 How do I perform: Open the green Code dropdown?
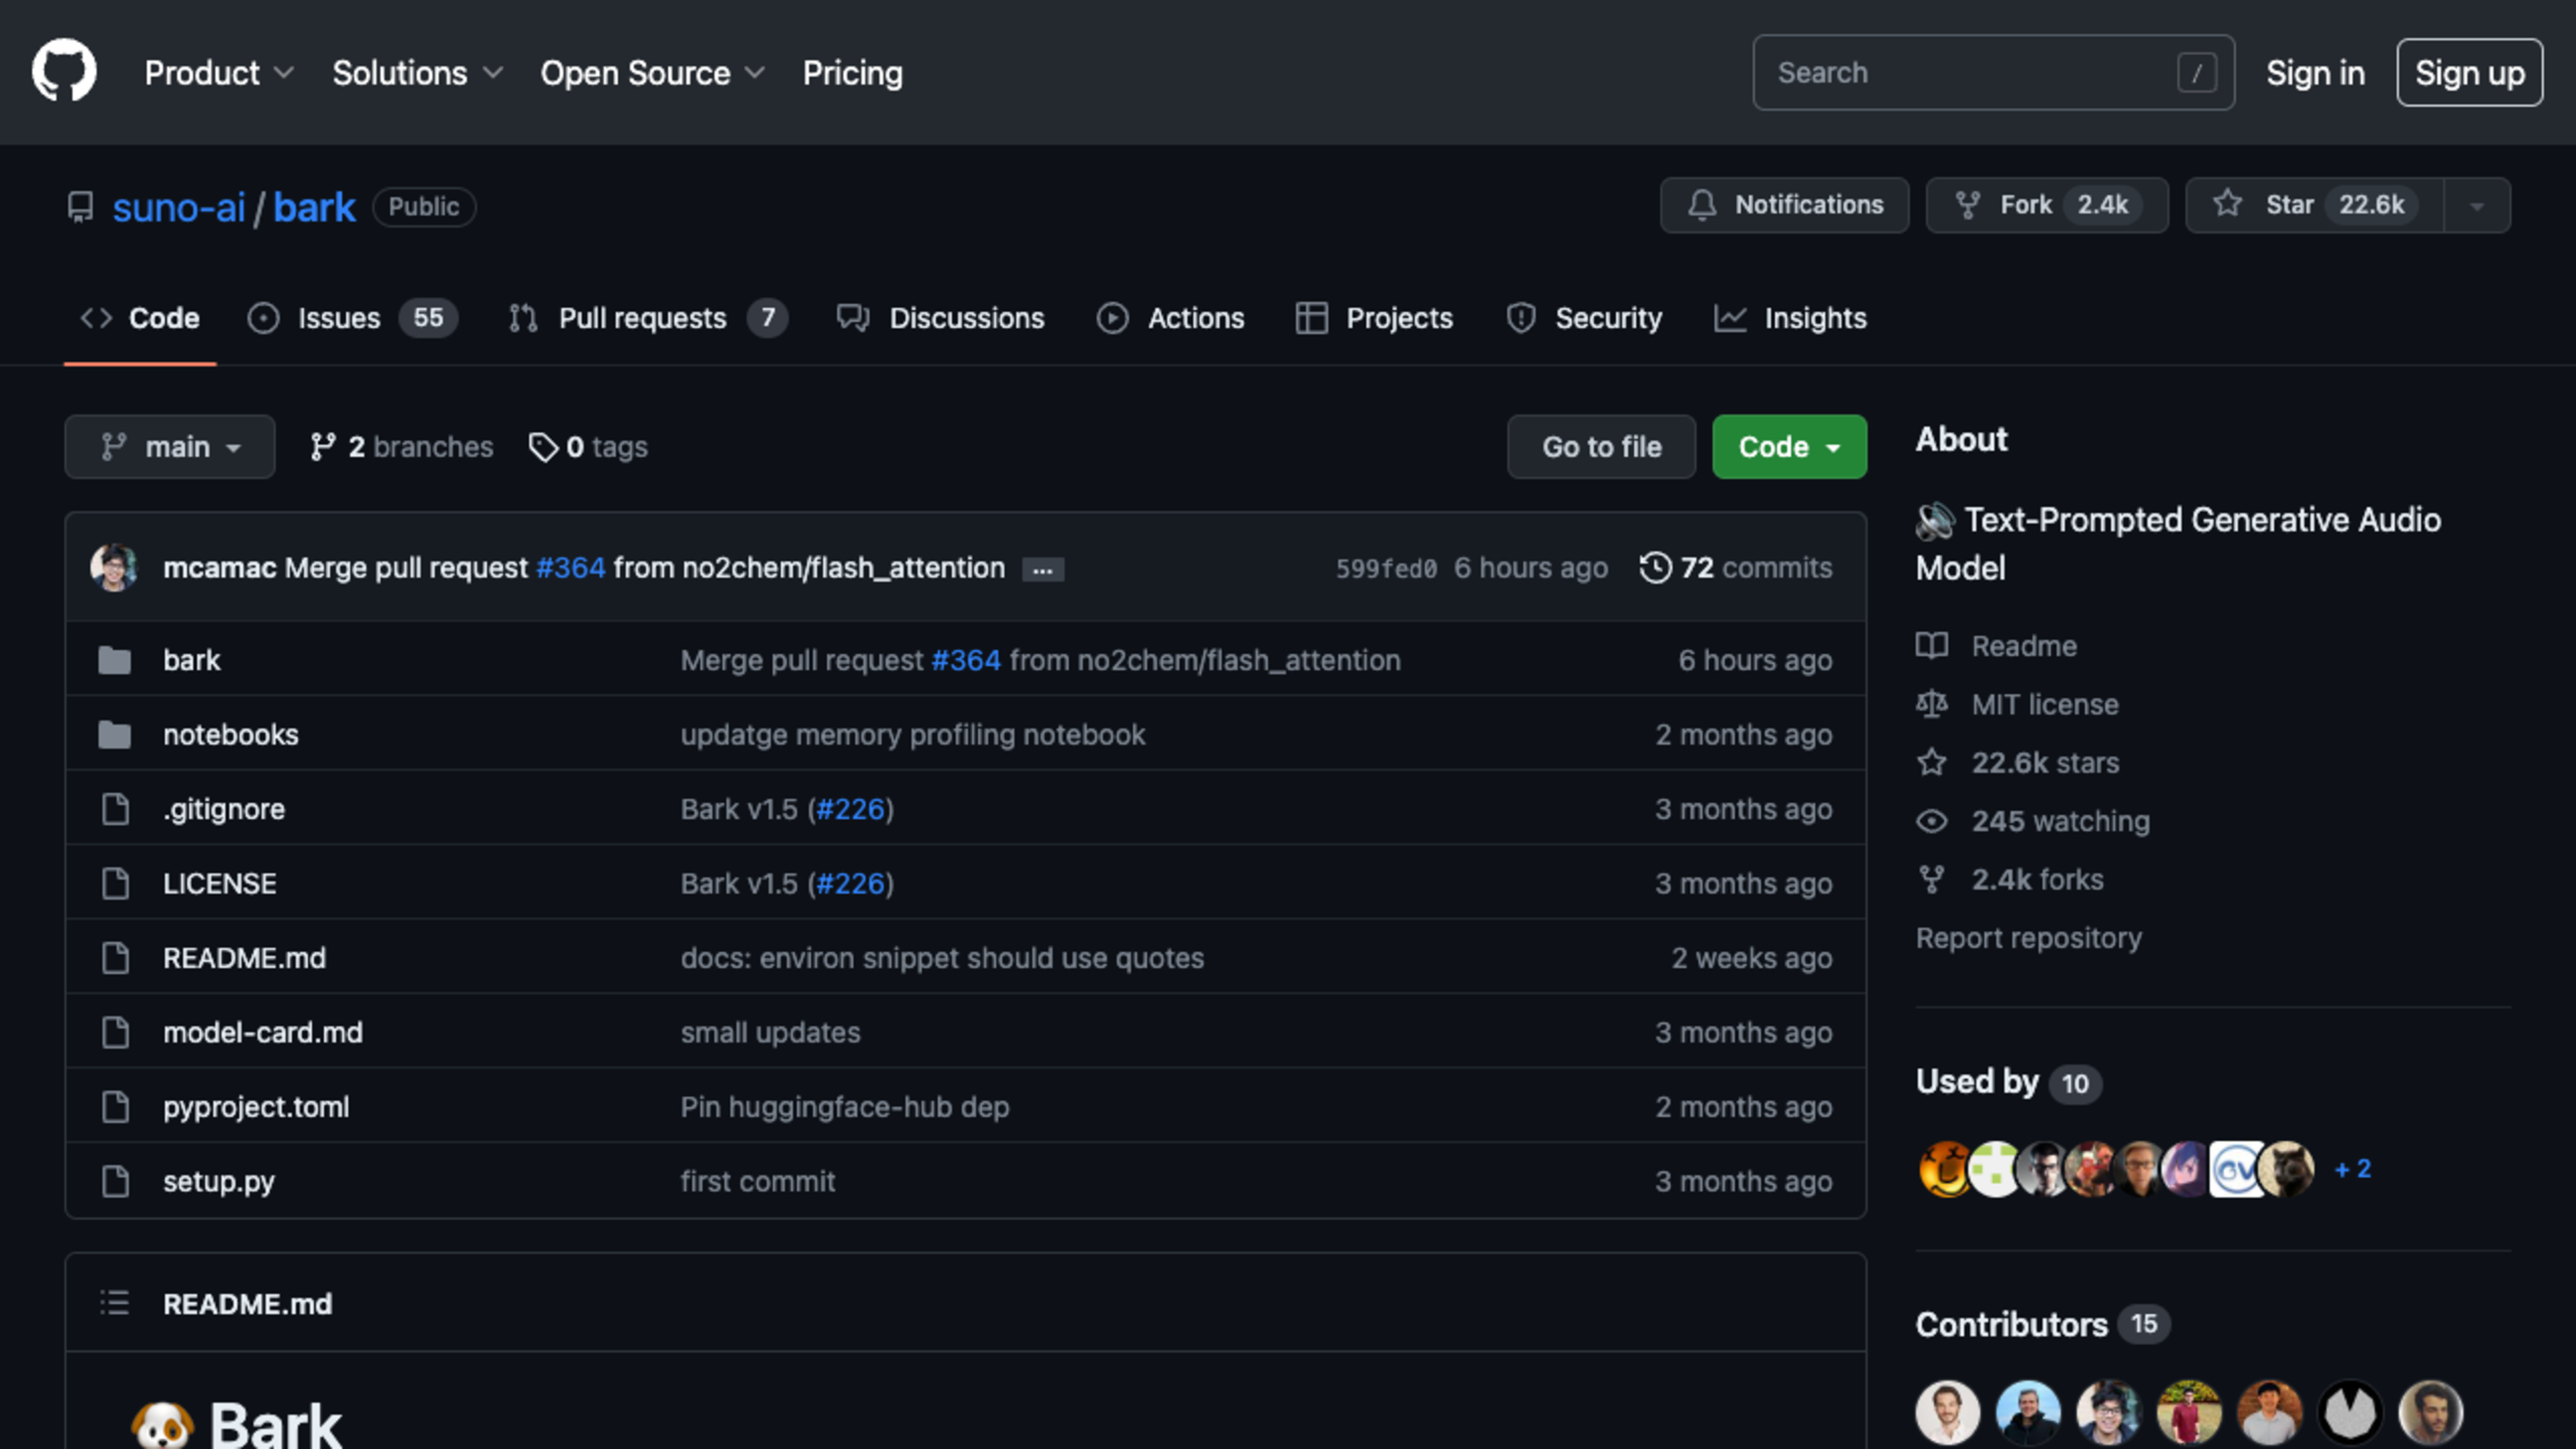click(1789, 447)
